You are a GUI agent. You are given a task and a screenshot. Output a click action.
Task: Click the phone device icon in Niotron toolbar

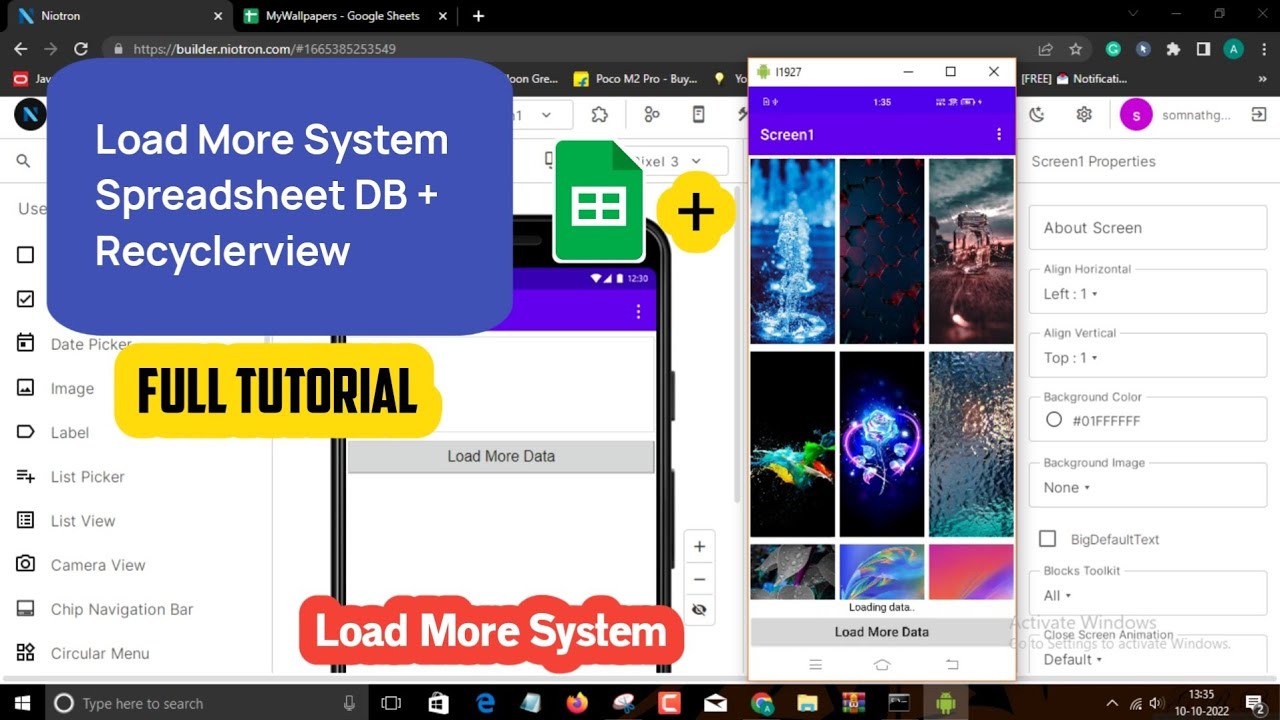(x=699, y=115)
